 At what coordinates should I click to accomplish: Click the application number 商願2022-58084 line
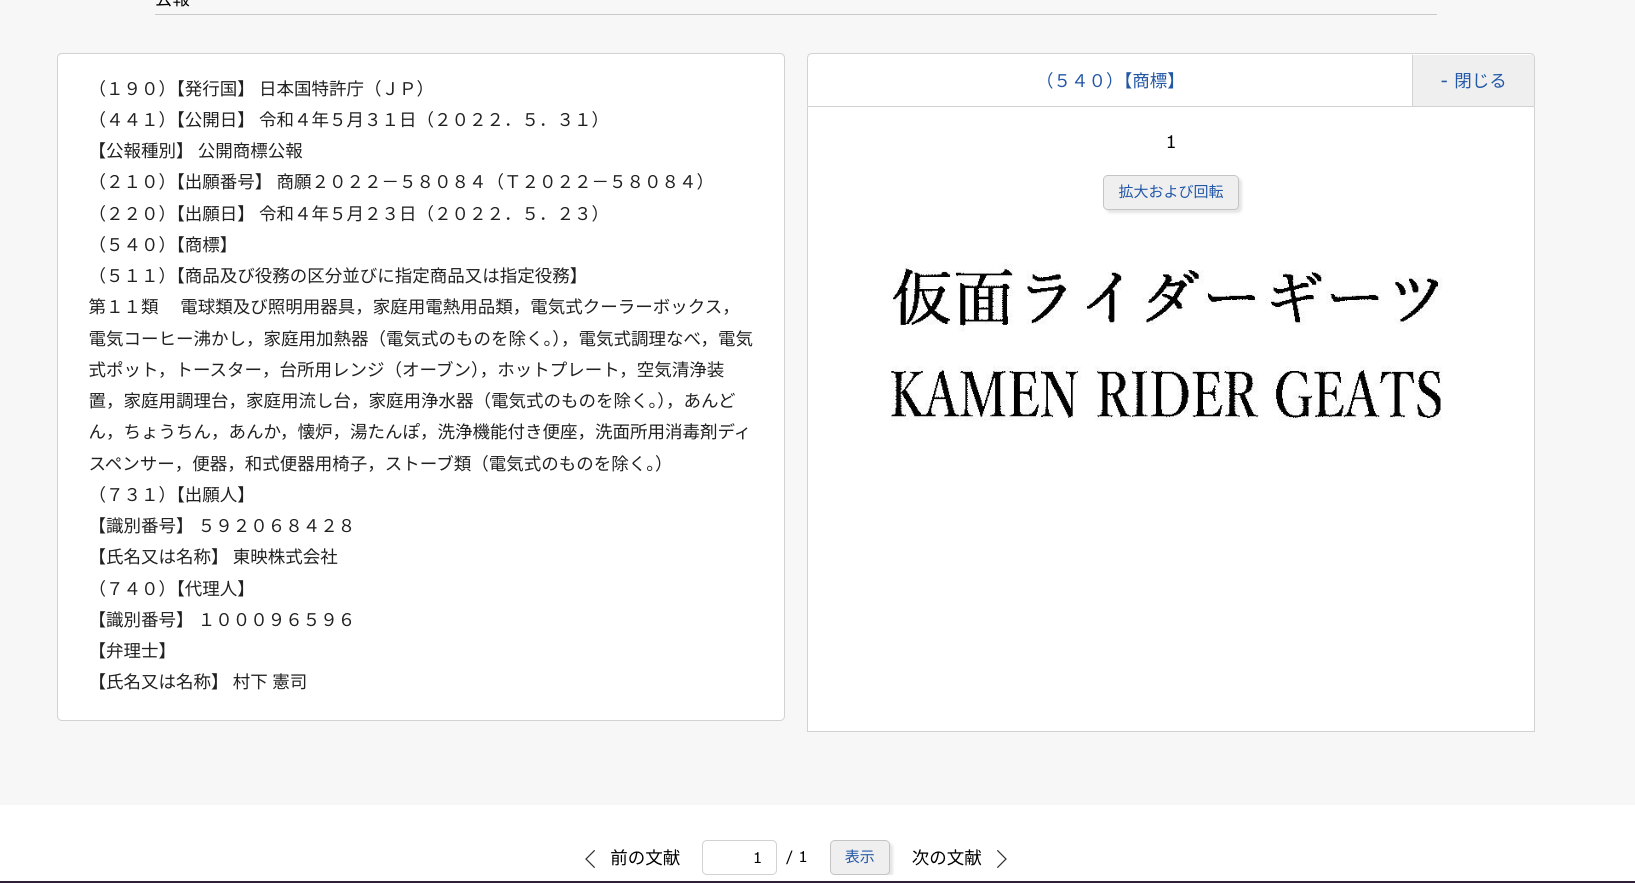click(x=400, y=182)
